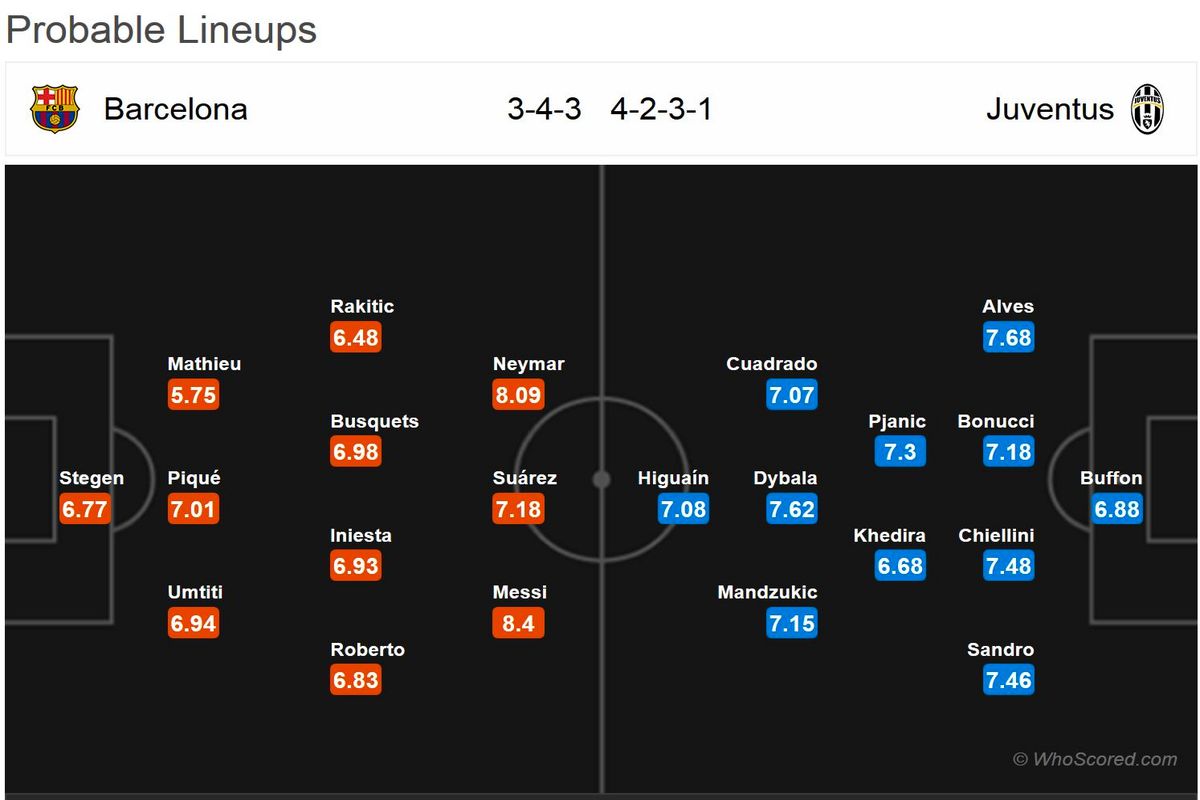
Task: Select Alves's 7.68 rating badge
Action: (1008, 338)
